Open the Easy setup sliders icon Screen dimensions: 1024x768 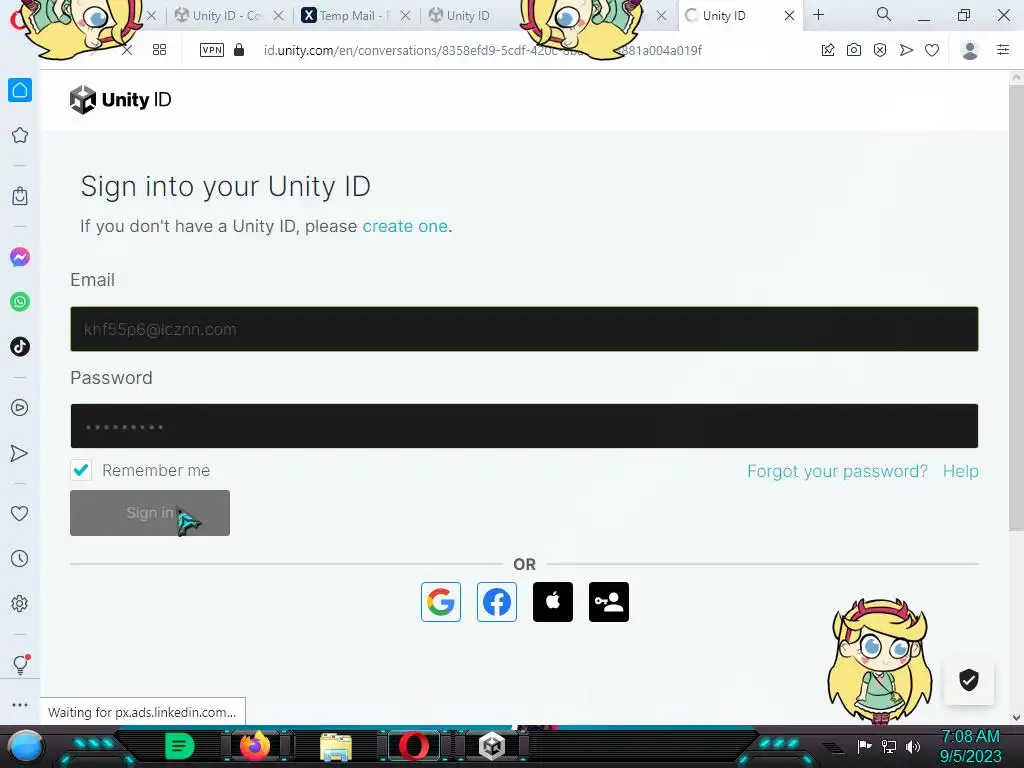pos(1003,50)
